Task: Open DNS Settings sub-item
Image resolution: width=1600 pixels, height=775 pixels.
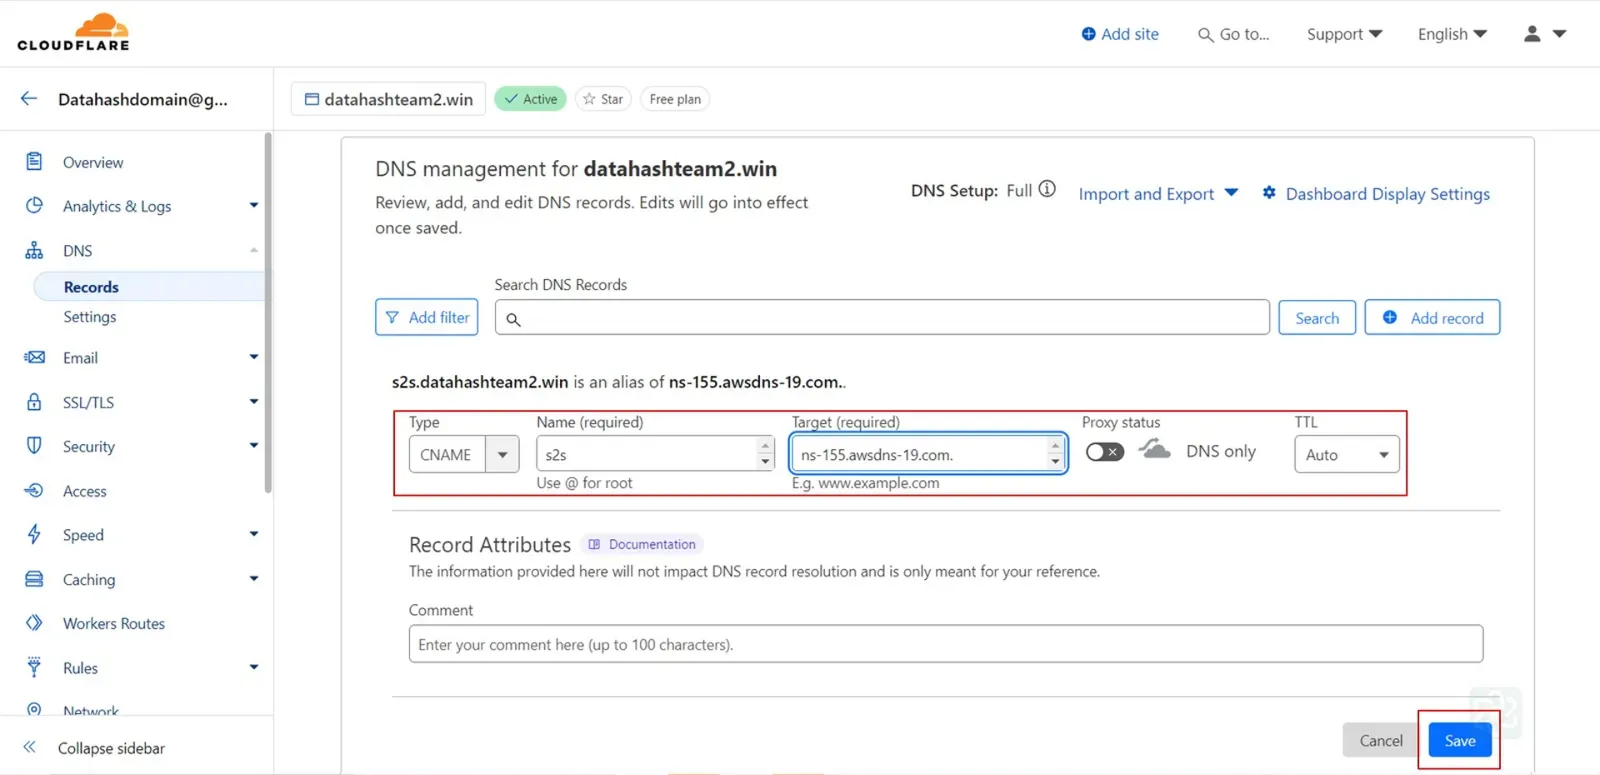Action: [x=90, y=317]
